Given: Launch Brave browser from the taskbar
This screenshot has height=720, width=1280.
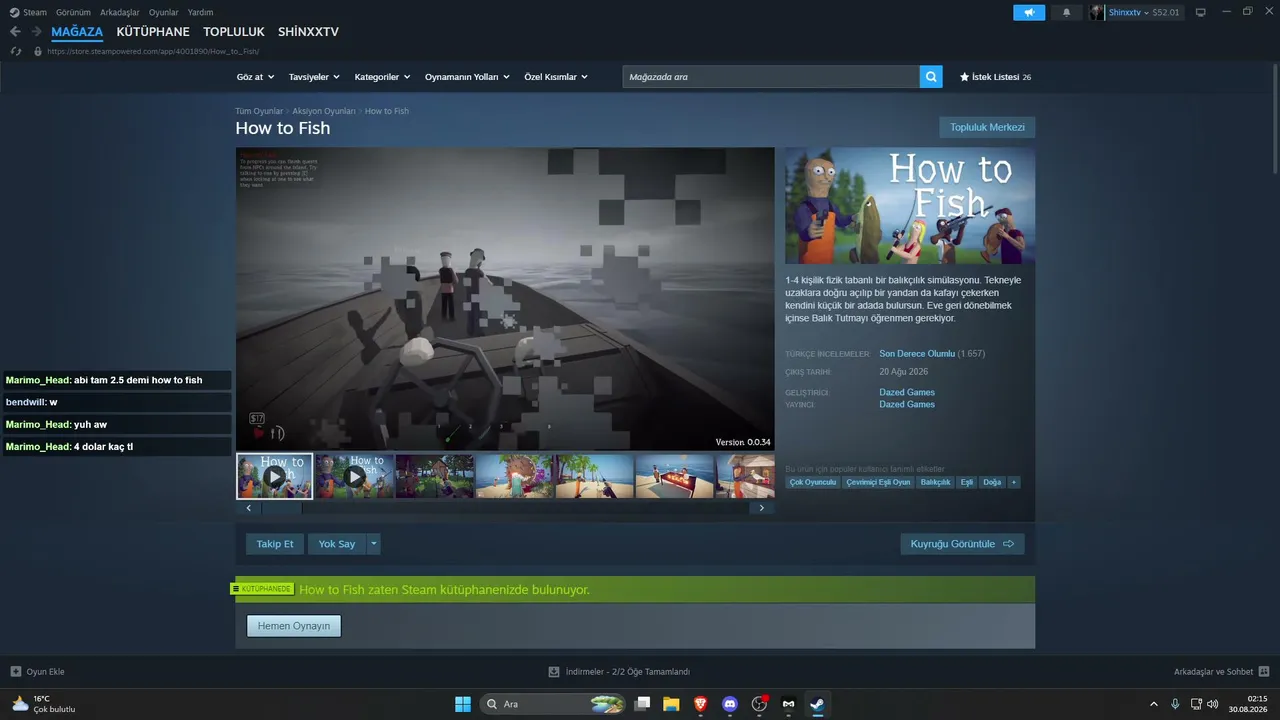Looking at the screenshot, I should (x=700, y=704).
